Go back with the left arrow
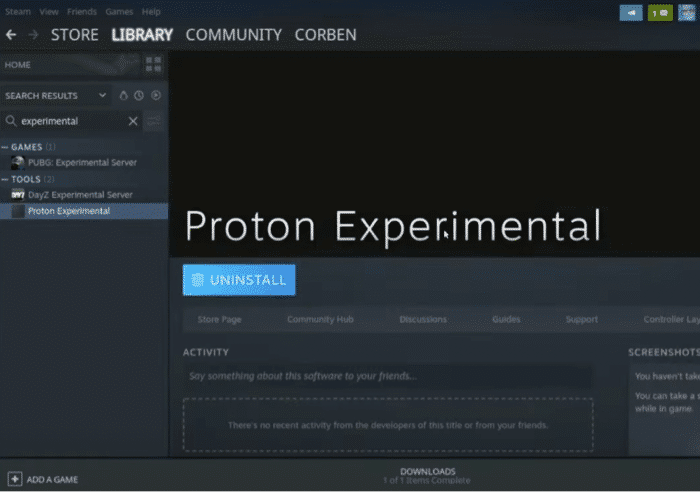The image size is (700, 492). [x=11, y=34]
